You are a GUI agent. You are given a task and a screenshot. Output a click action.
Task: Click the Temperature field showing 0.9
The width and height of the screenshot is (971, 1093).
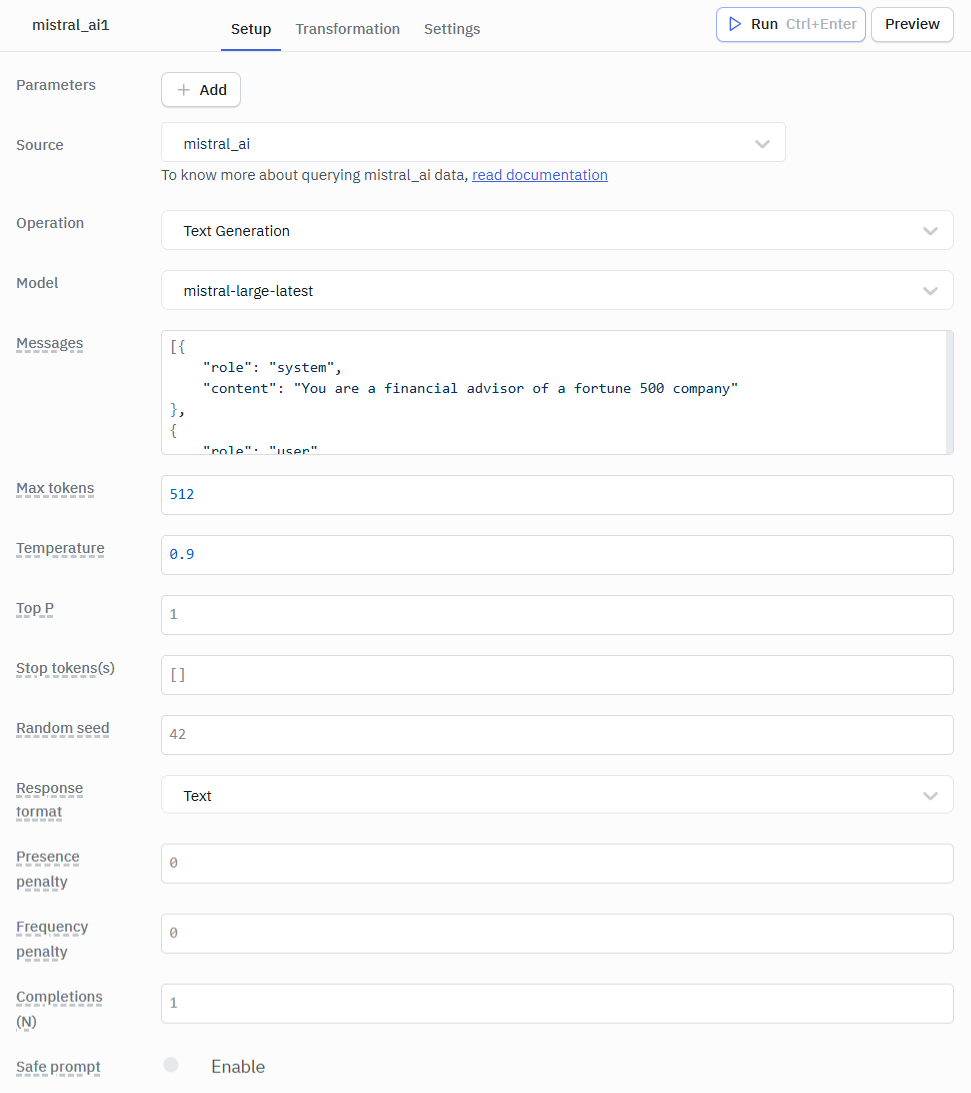(557, 555)
